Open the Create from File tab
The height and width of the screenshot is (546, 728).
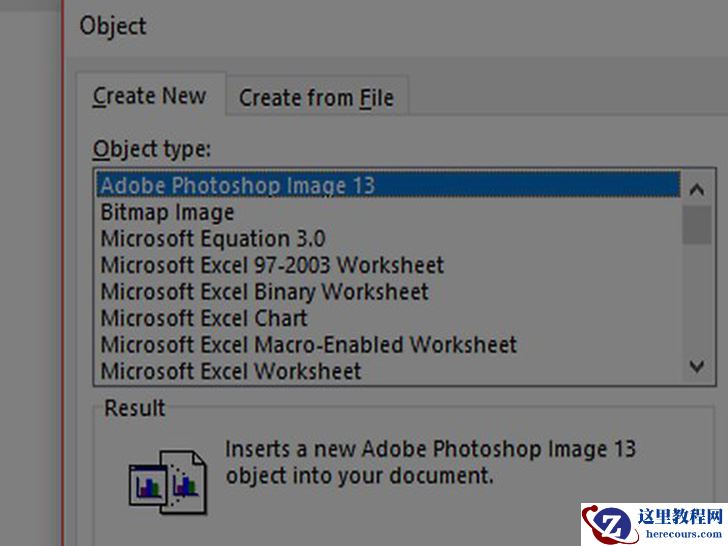point(316,98)
